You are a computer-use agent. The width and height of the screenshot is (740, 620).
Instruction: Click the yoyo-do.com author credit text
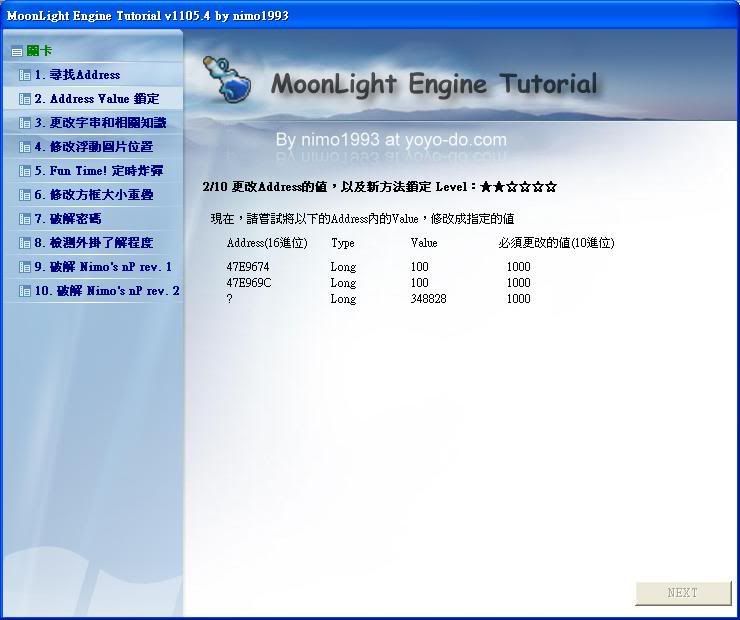point(391,140)
